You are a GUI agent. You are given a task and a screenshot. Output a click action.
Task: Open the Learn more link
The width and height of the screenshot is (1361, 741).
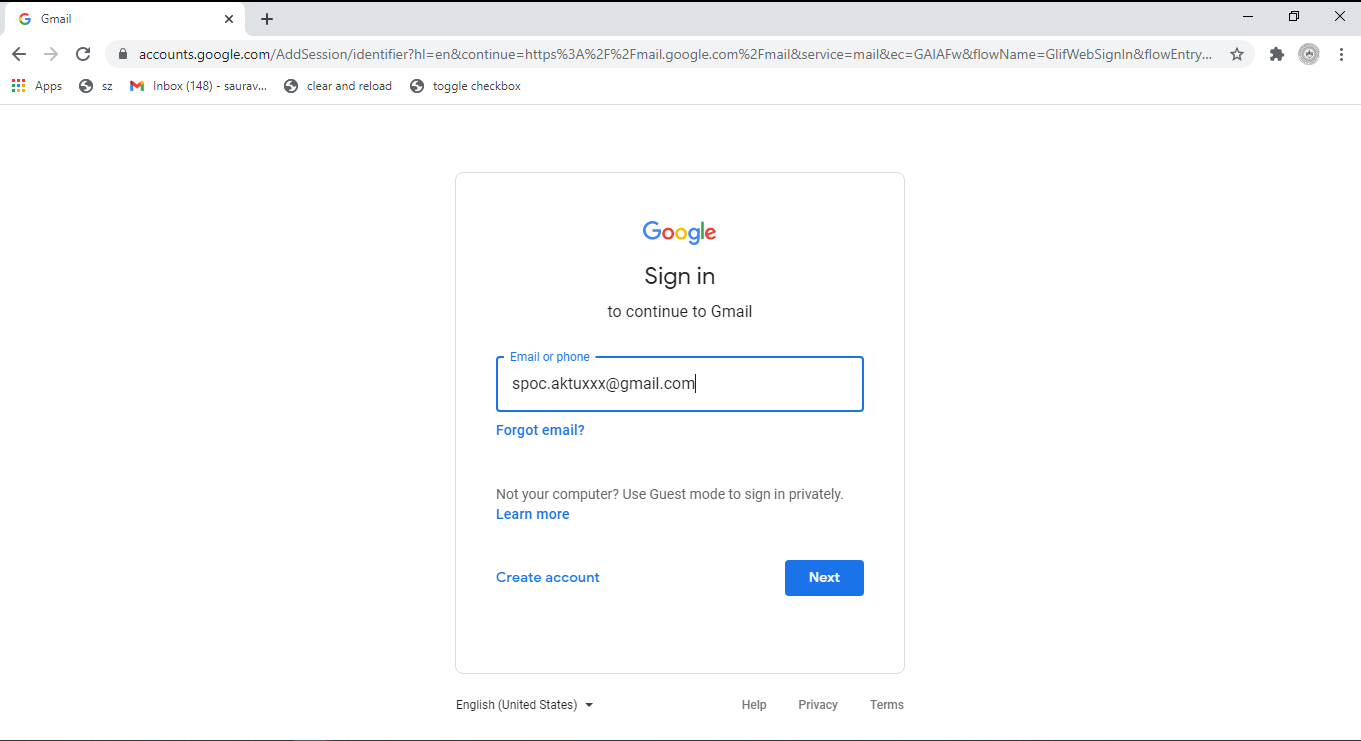pos(532,514)
